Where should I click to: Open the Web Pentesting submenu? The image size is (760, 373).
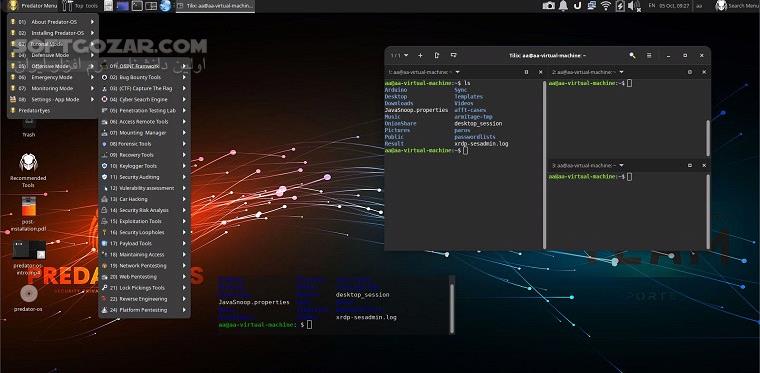[144, 277]
